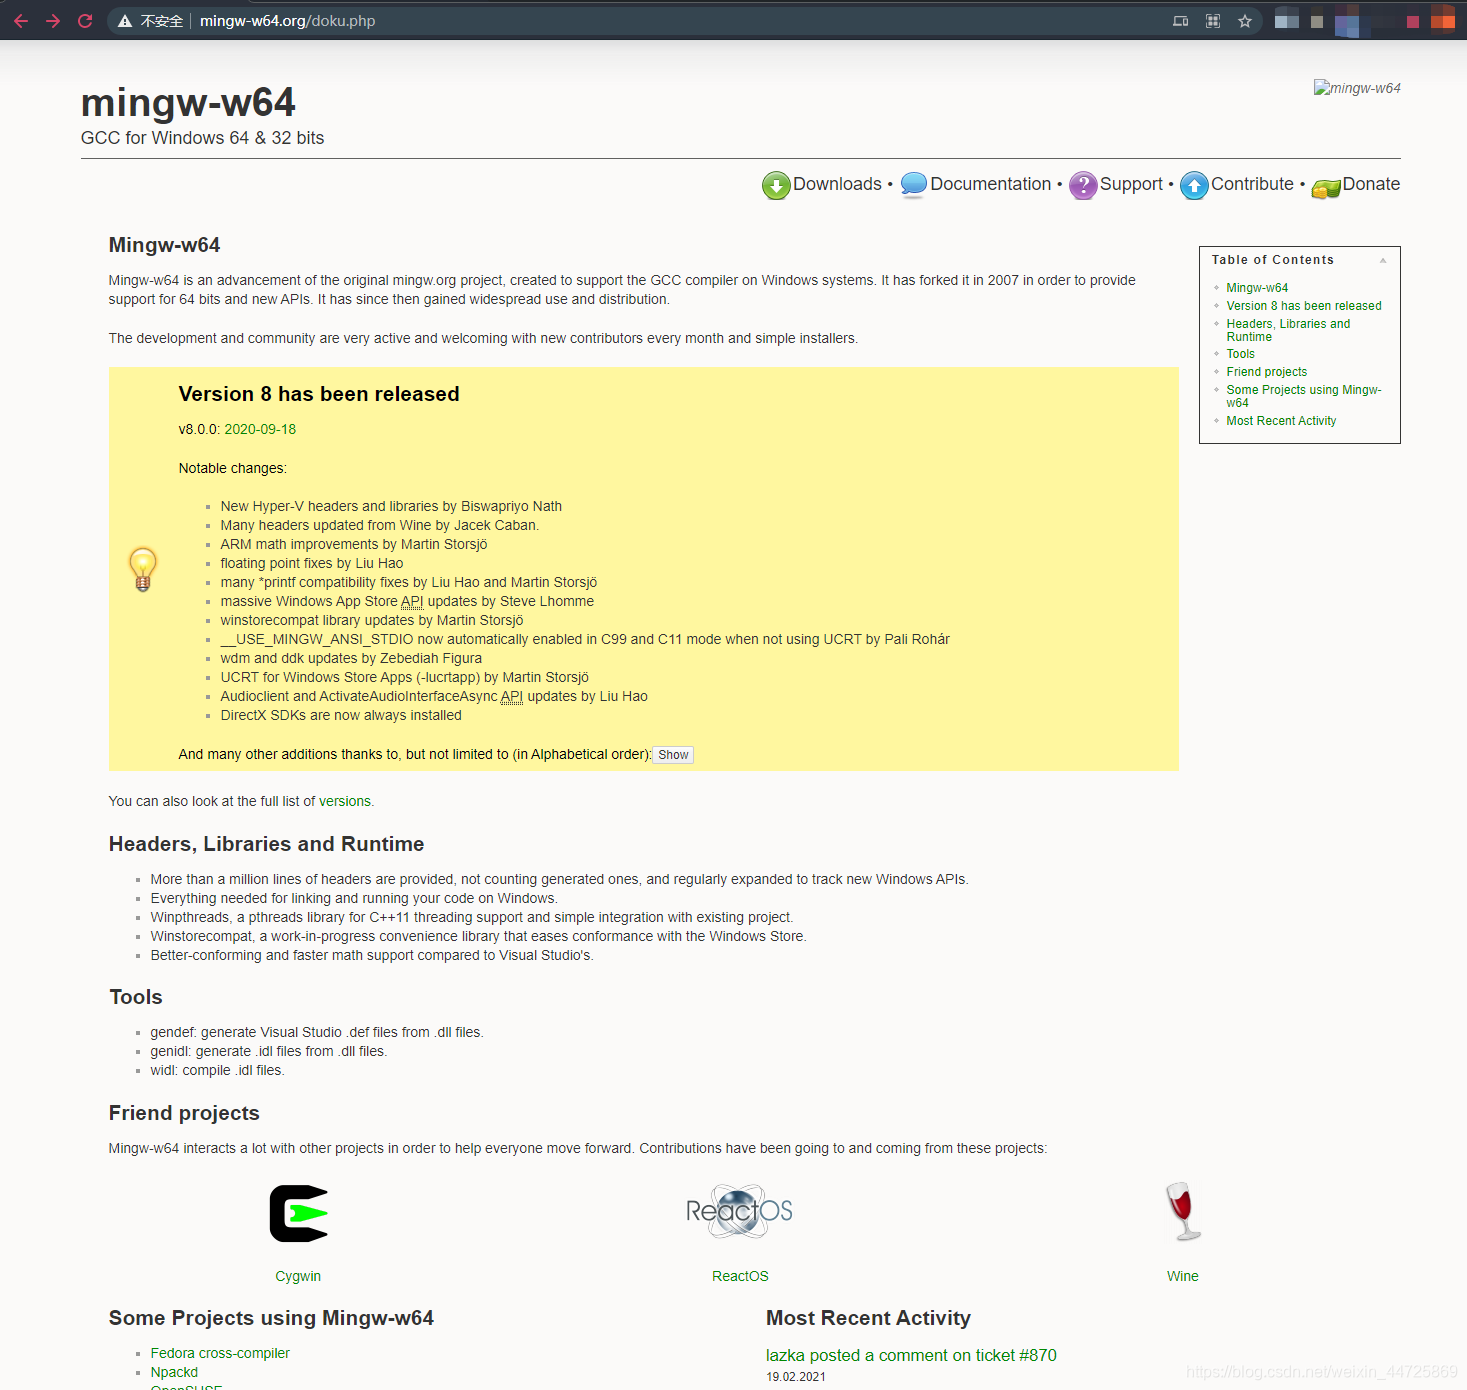Click 'widl: compile .idl files.' item
The width and height of the screenshot is (1467, 1390).
217,1070
